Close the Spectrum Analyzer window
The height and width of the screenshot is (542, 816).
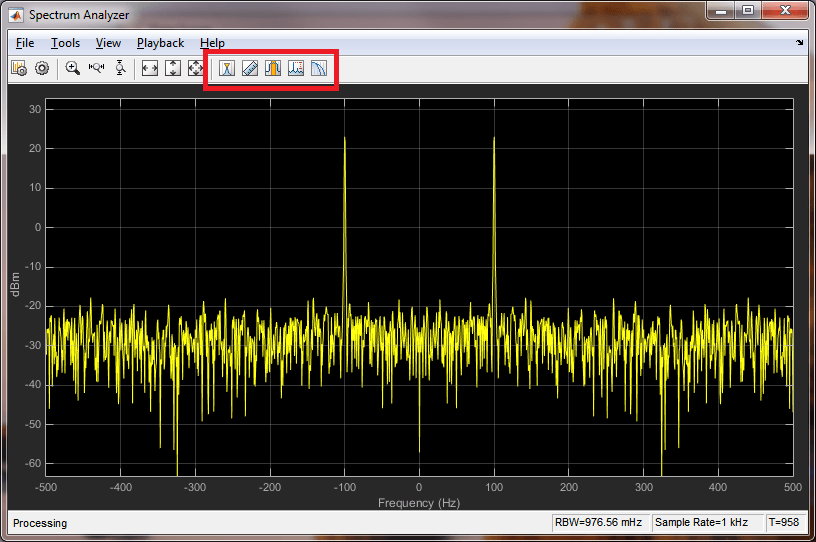[x=785, y=10]
